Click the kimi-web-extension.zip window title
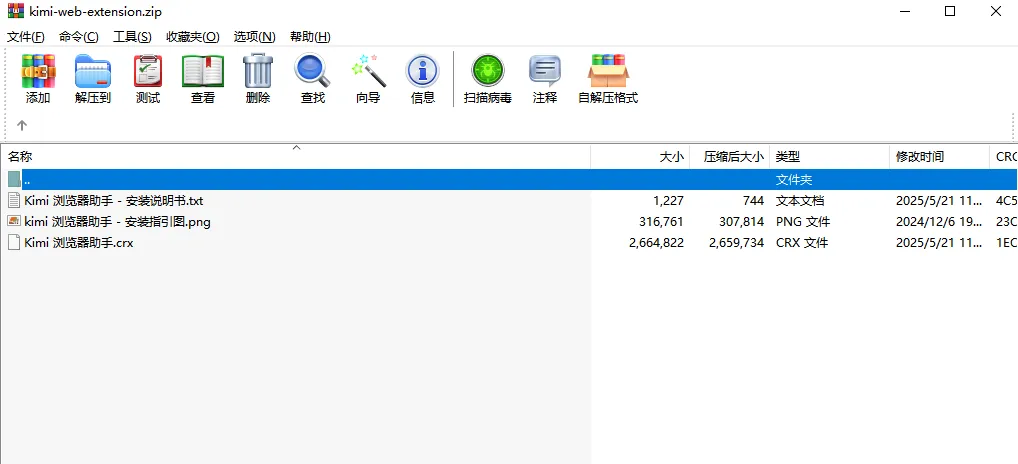The height and width of the screenshot is (464, 1018). pyautogui.click(x=95, y=12)
